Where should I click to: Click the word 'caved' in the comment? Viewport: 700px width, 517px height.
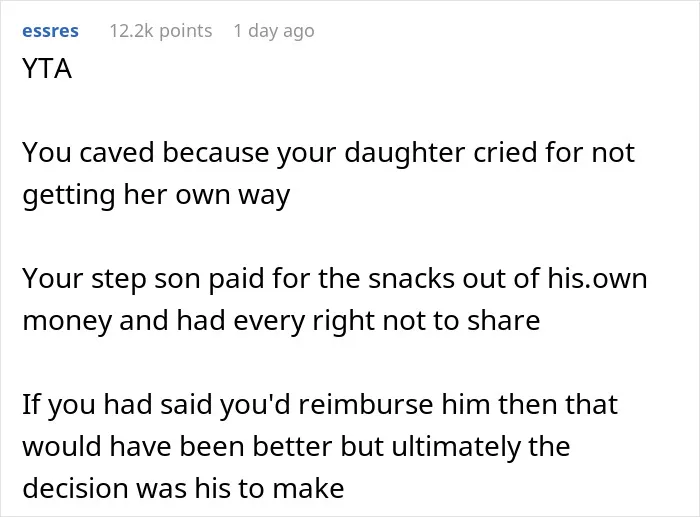pyautogui.click(x=117, y=153)
